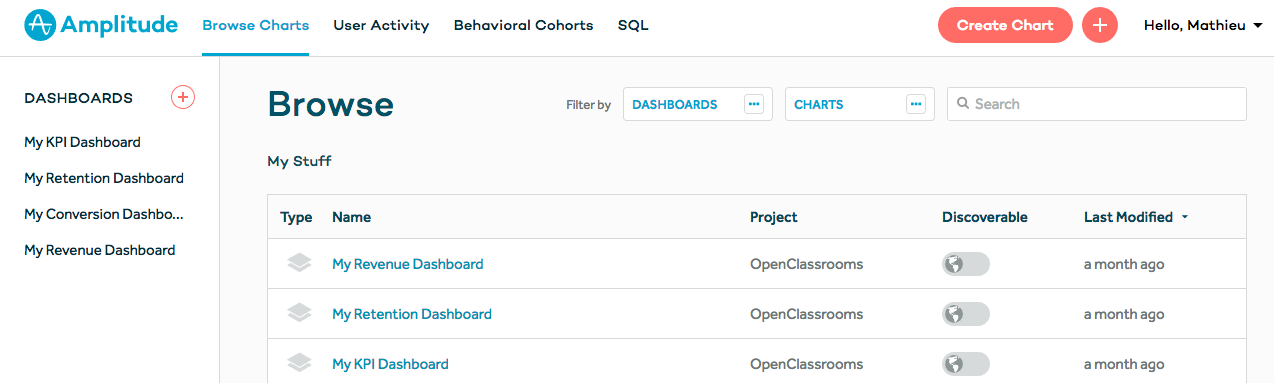Open the Hello, Mathieu user menu
Viewport: 1274px width, 383px height.
coord(1203,25)
